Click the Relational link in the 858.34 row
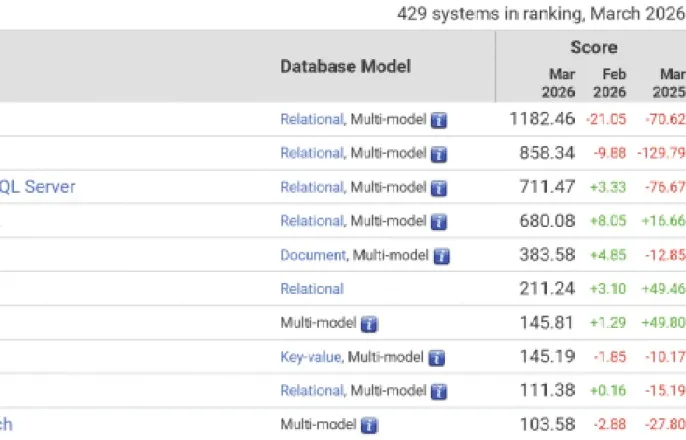Image resolution: width=686 pixels, height=440 pixels. pyautogui.click(x=311, y=154)
